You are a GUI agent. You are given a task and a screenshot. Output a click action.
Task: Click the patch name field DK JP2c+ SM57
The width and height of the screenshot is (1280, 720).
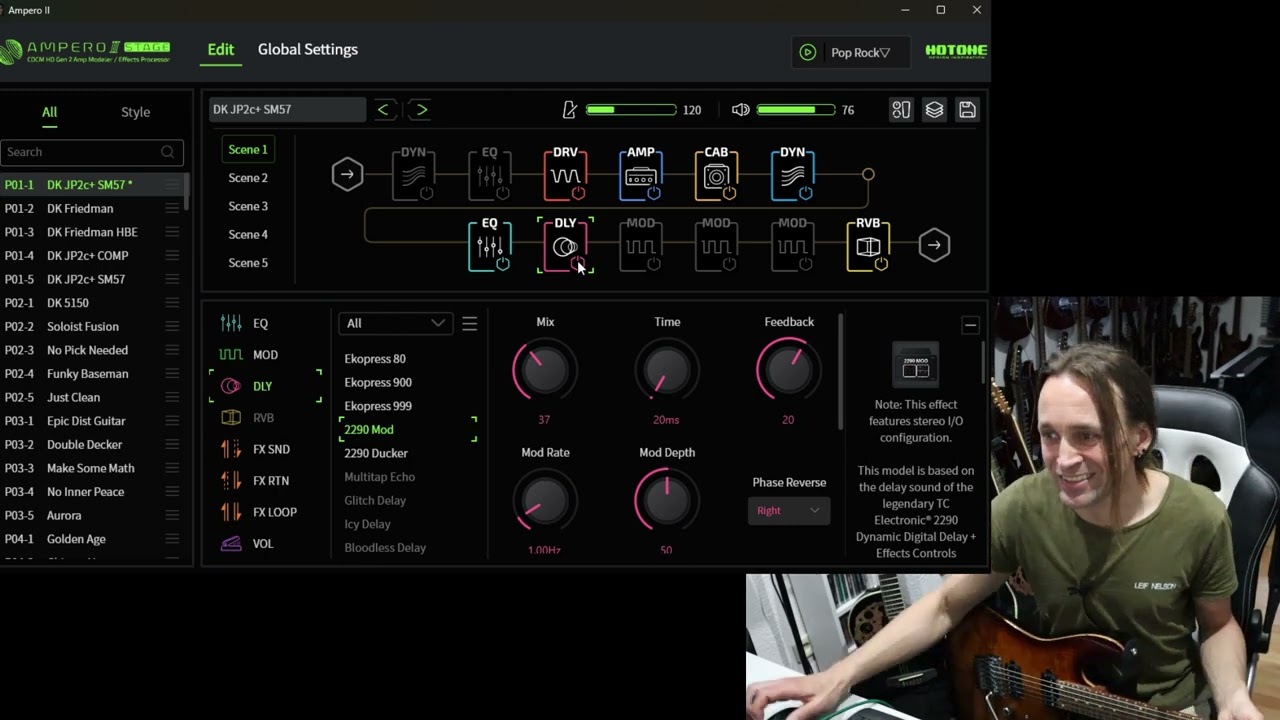pos(288,110)
